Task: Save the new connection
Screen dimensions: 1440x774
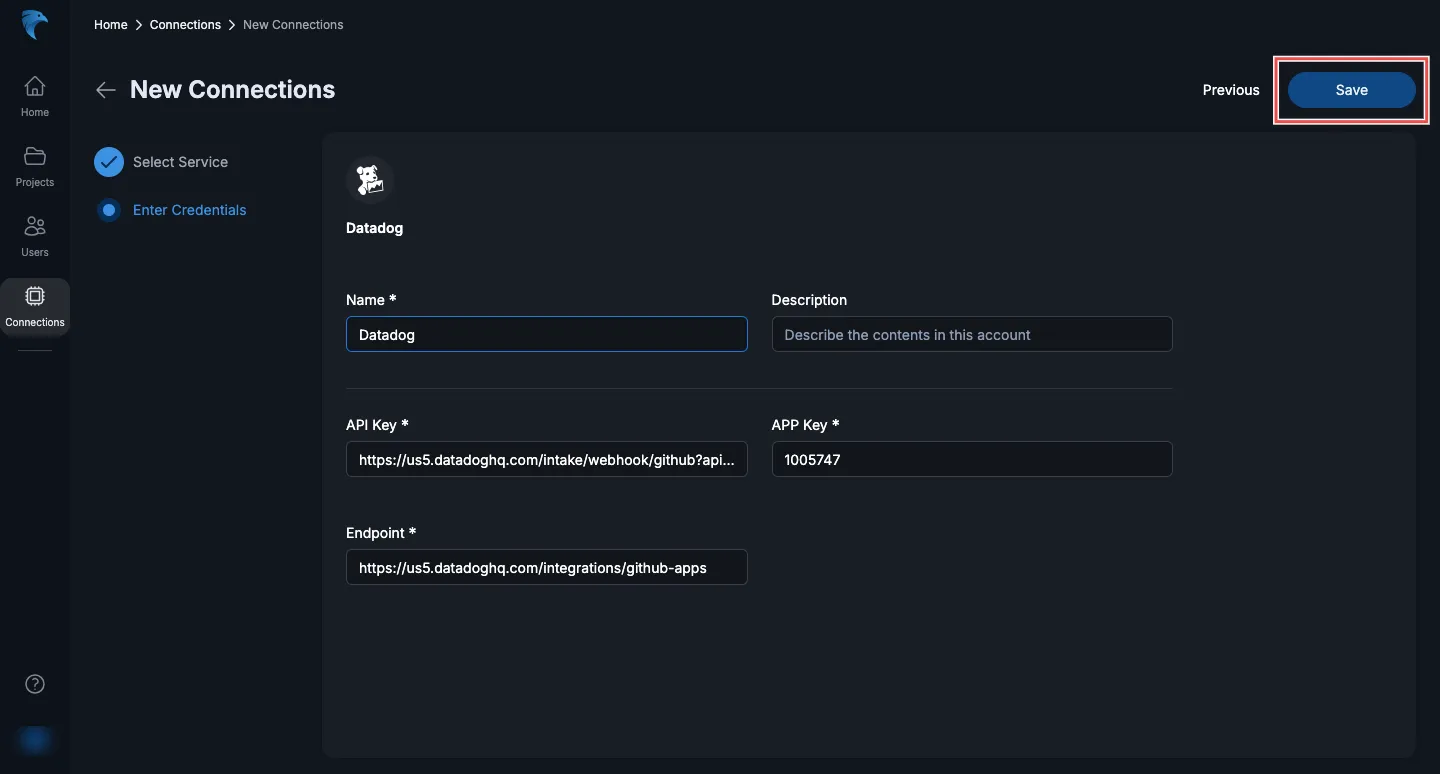Action: 1351,90
